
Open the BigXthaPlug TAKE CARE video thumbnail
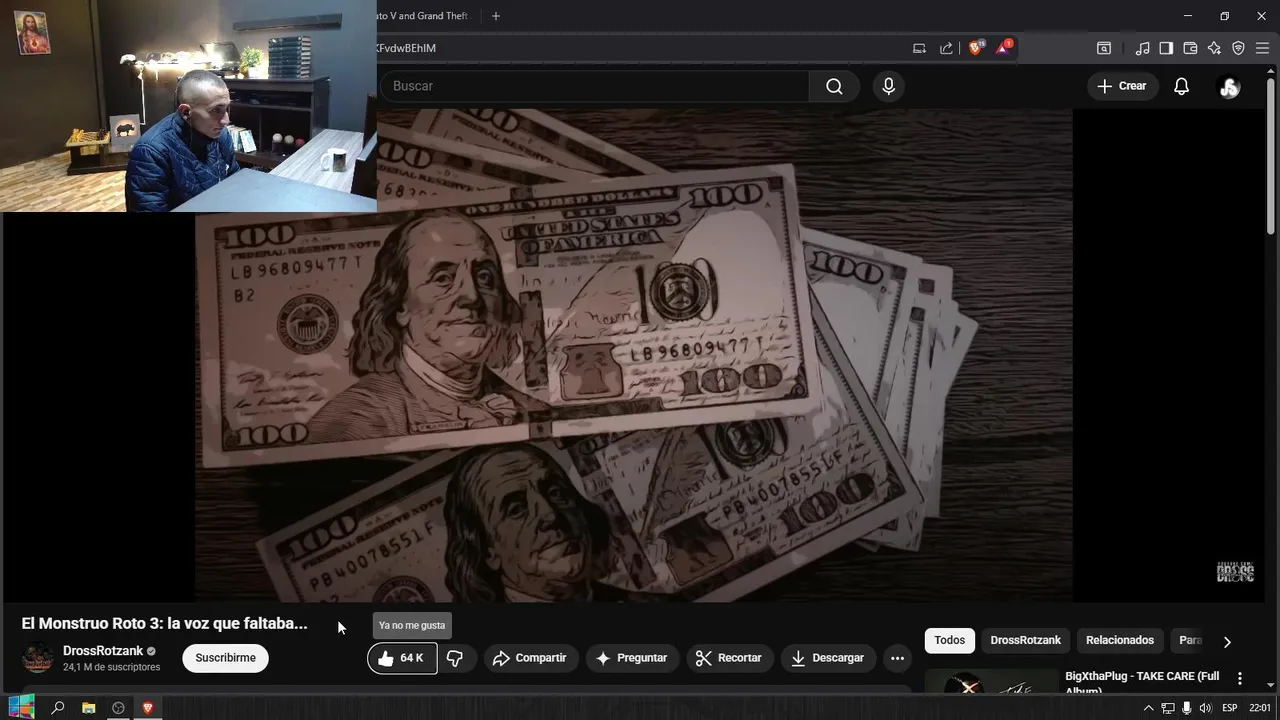(x=991, y=680)
